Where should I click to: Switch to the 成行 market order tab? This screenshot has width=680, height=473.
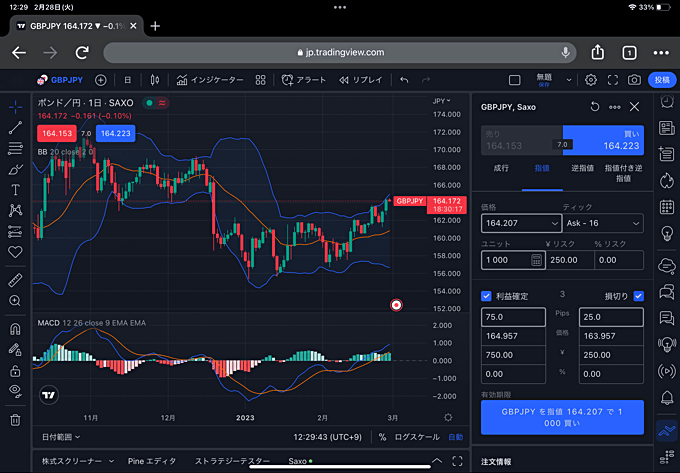501,168
